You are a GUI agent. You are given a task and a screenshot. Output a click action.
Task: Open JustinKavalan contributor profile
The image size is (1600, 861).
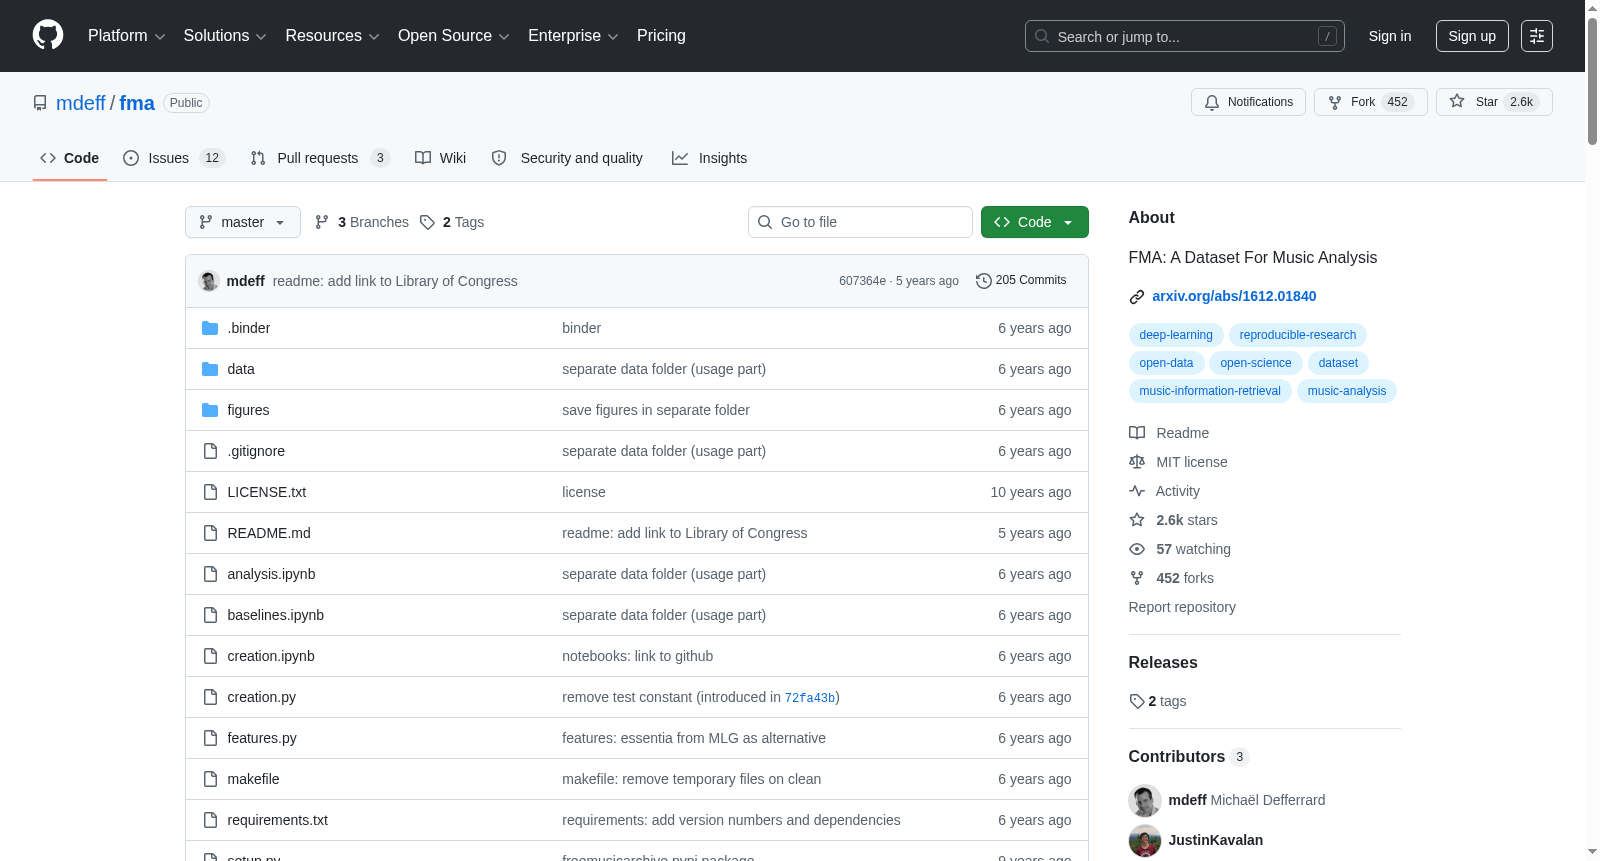click(1216, 840)
